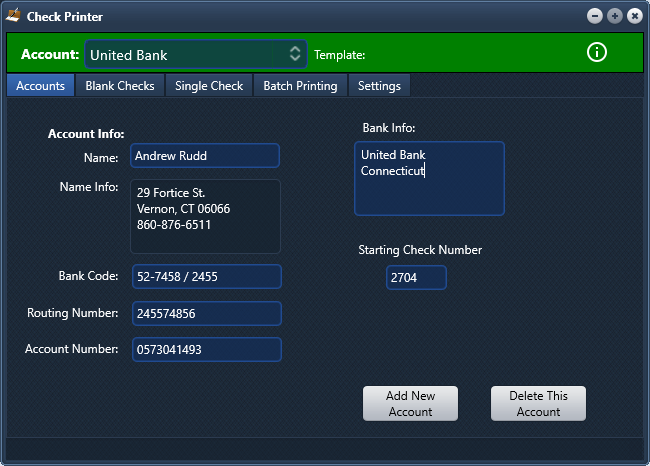This screenshot has width=650, height=466.
Task: Click the Name Info: label
Action: [x=89, y=187]
